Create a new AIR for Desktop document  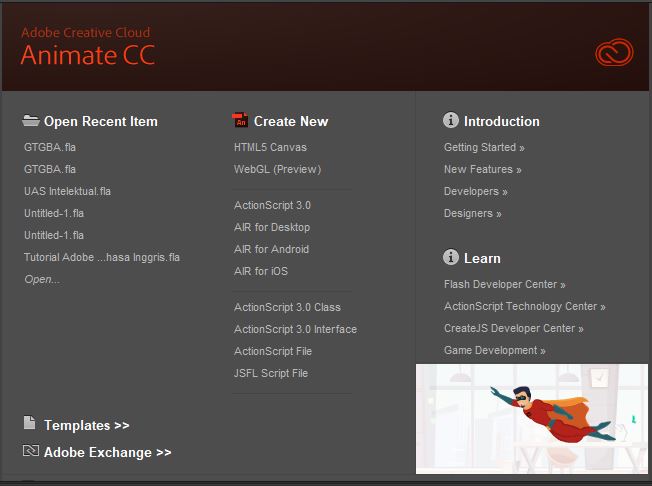tap(272, 227)
